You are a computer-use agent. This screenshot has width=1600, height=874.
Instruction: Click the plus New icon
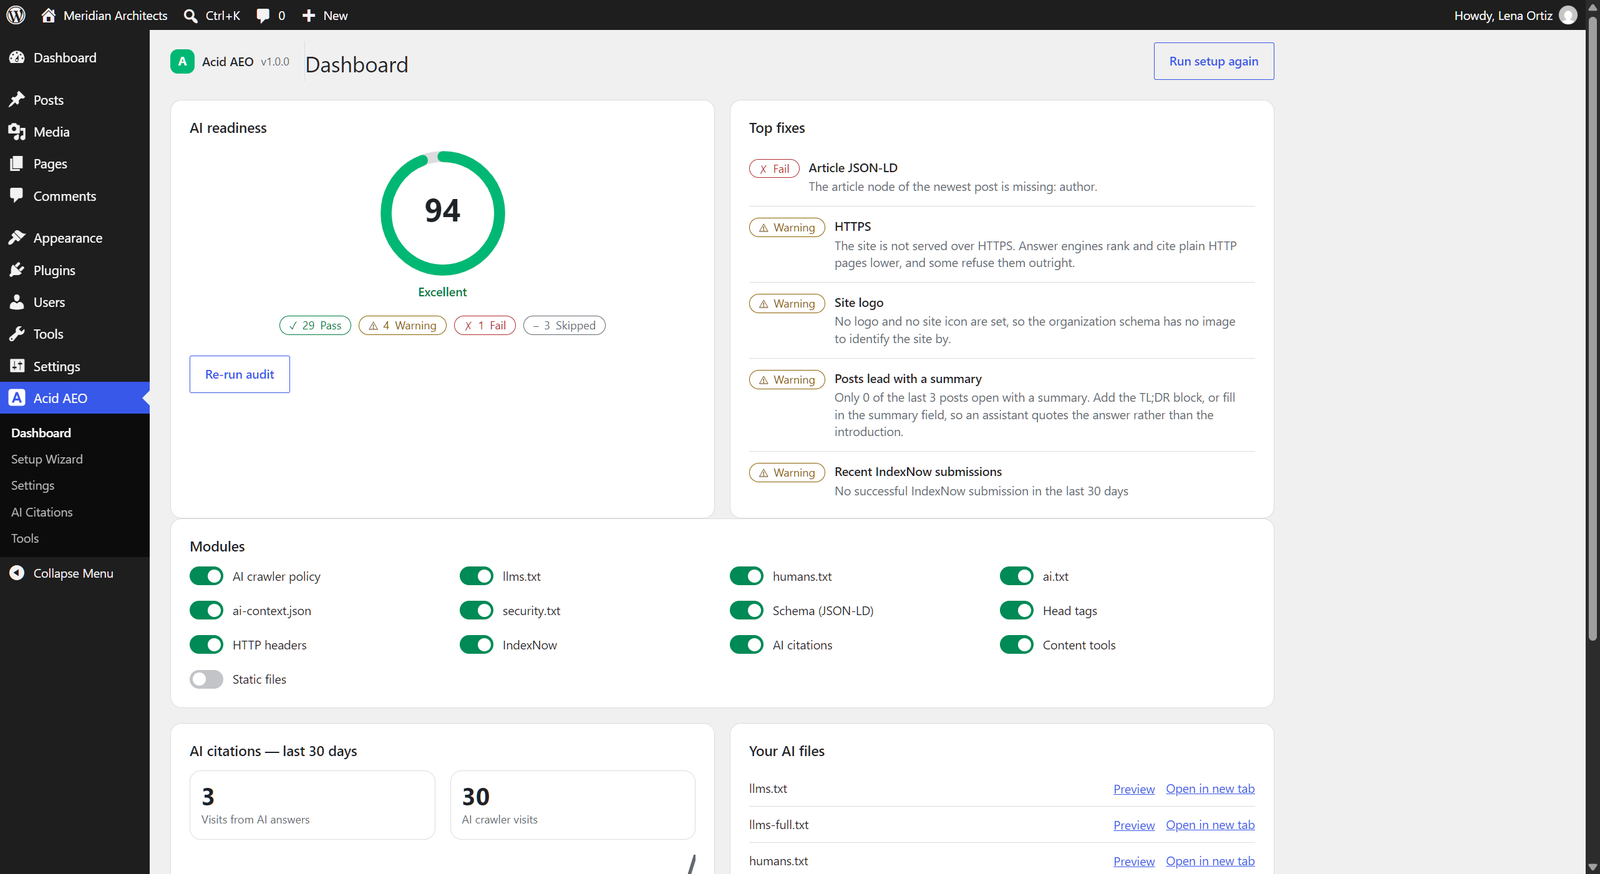309,16
